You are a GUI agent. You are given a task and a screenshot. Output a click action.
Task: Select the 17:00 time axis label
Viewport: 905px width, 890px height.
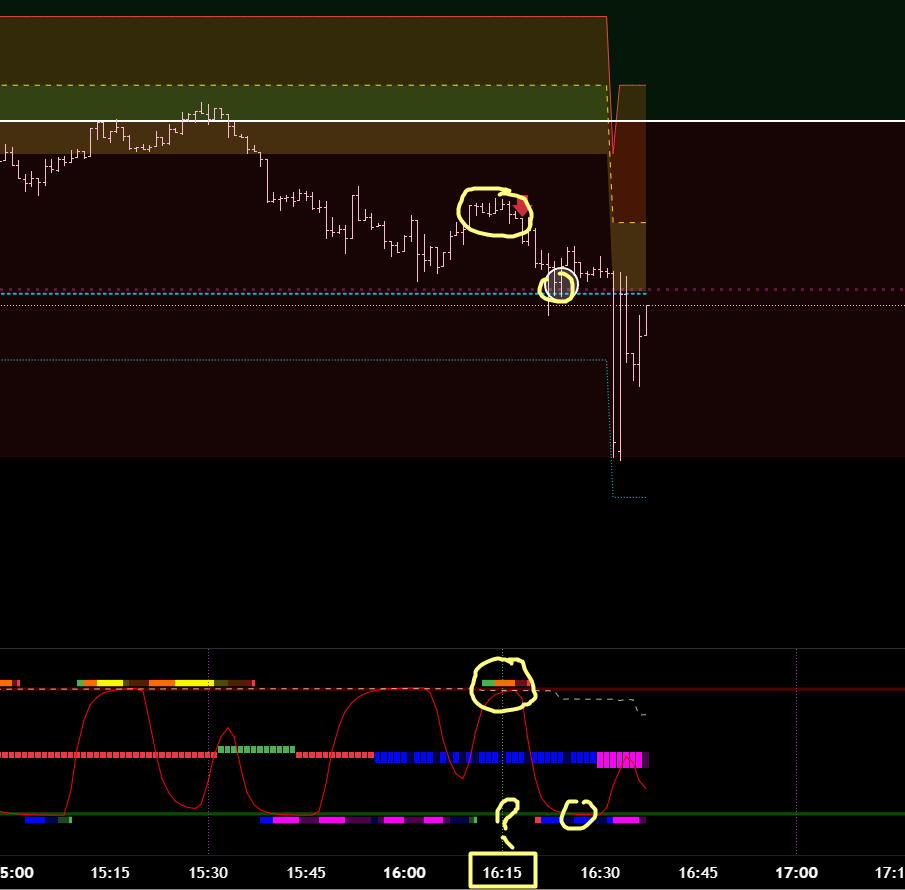click(x=797, y=872)
